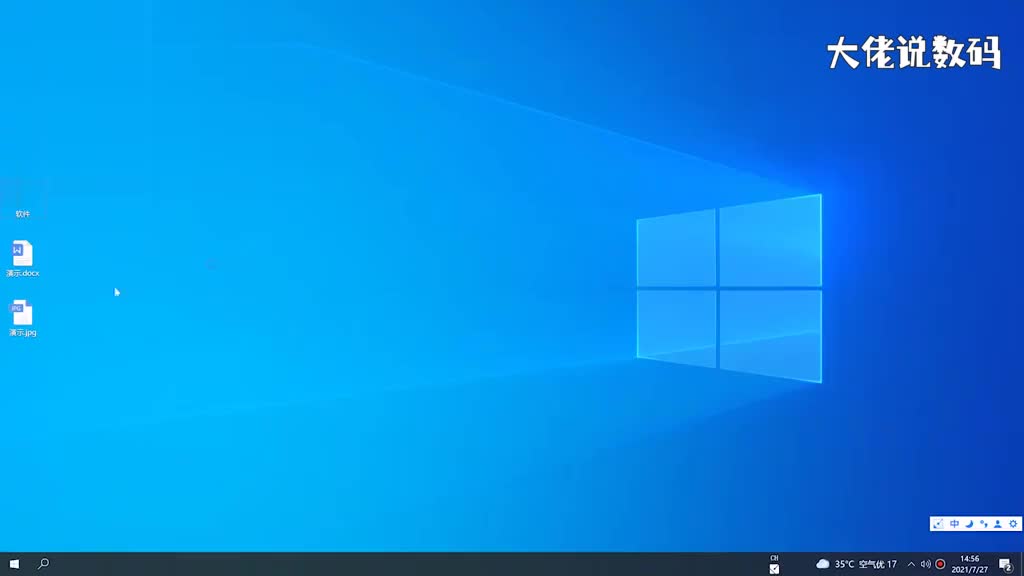Click the cloud weather icon in taskbar
This screenshot has height=576, width=1024.
(822, 564)
